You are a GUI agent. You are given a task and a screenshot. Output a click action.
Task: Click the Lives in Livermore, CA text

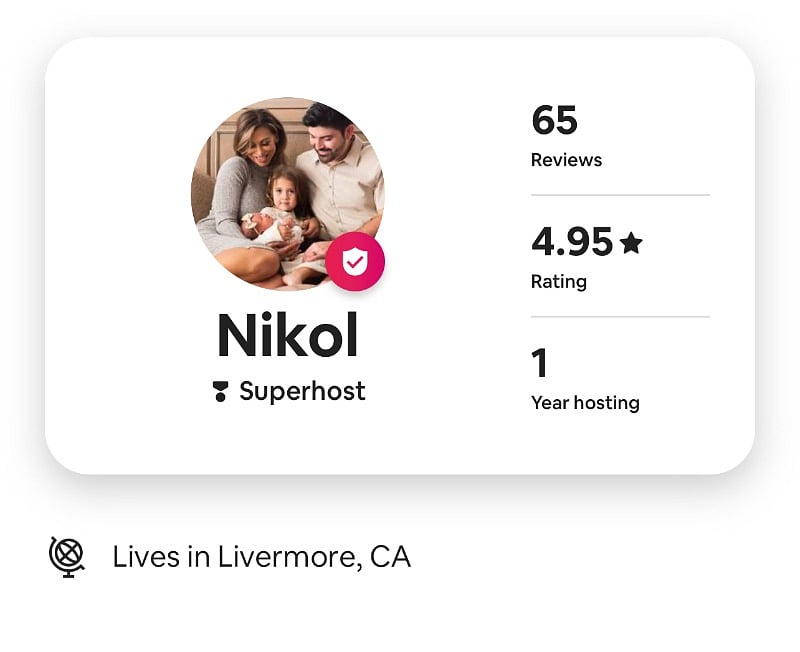click(x=262, y=557)
